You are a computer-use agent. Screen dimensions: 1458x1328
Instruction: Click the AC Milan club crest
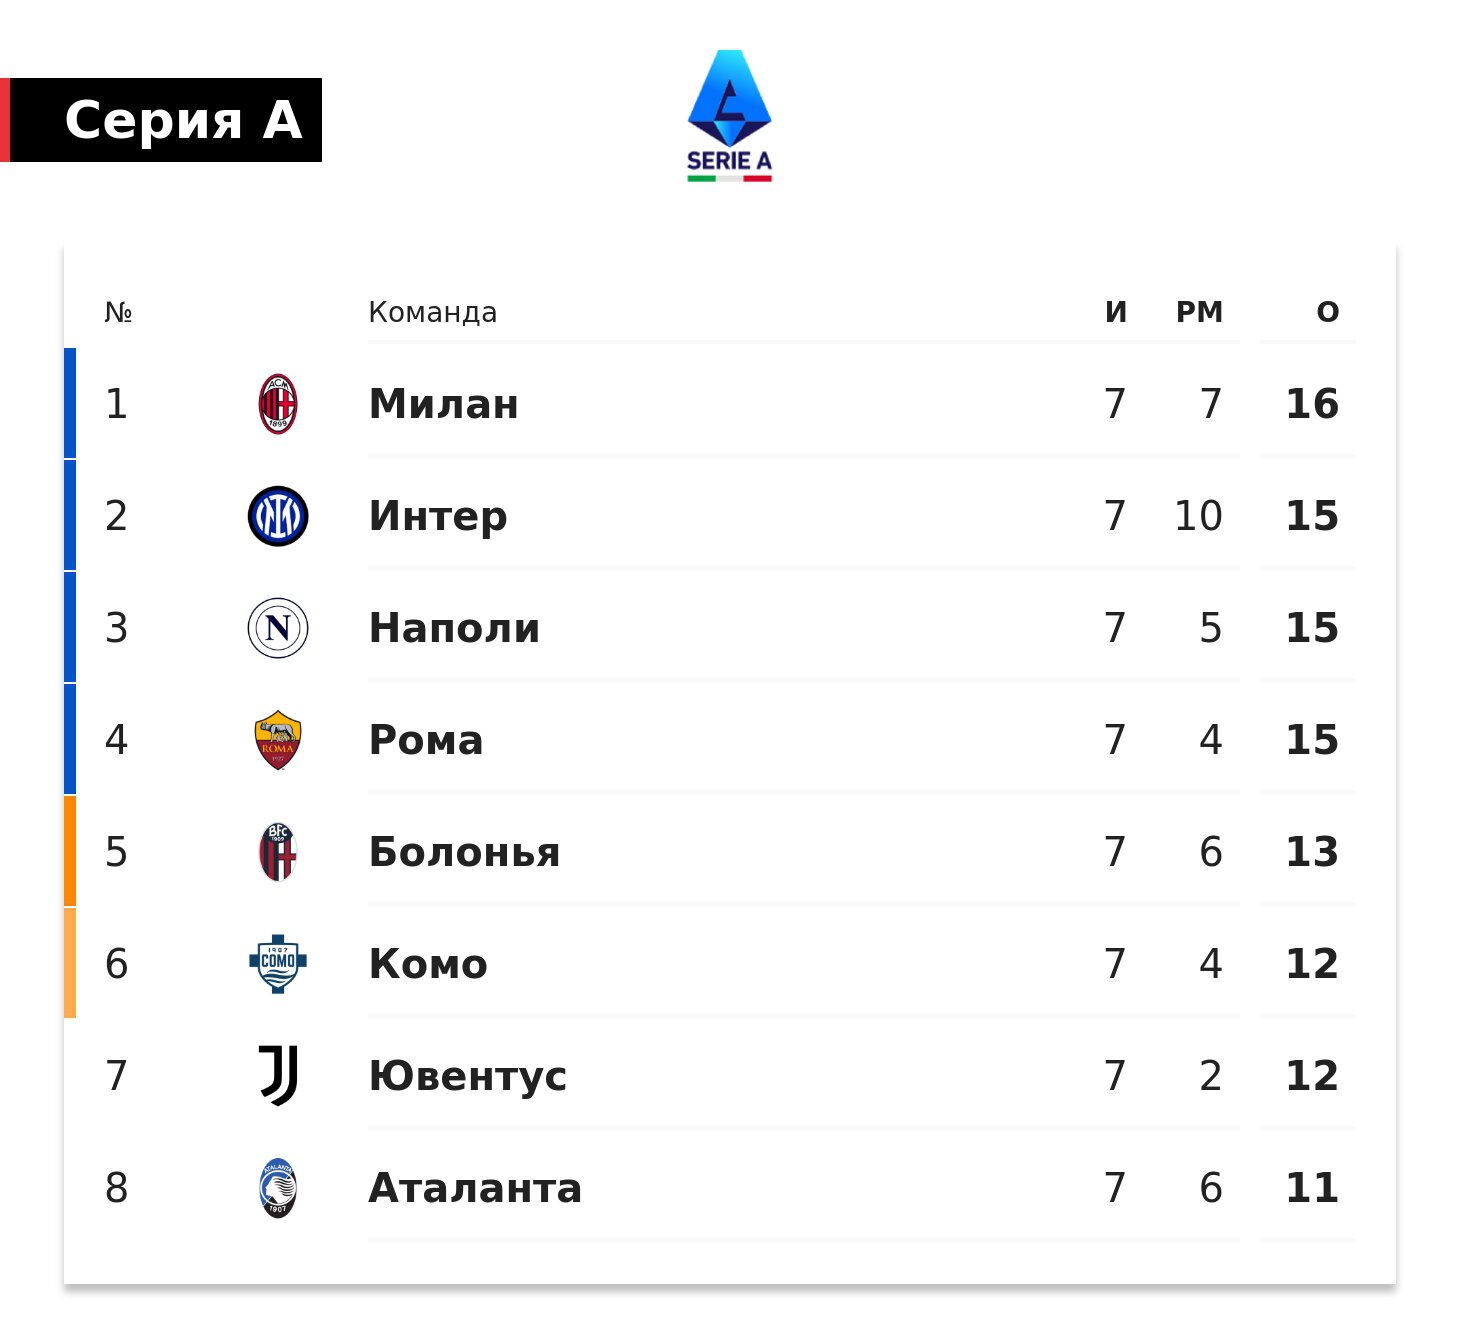click(x=278, y=404)
